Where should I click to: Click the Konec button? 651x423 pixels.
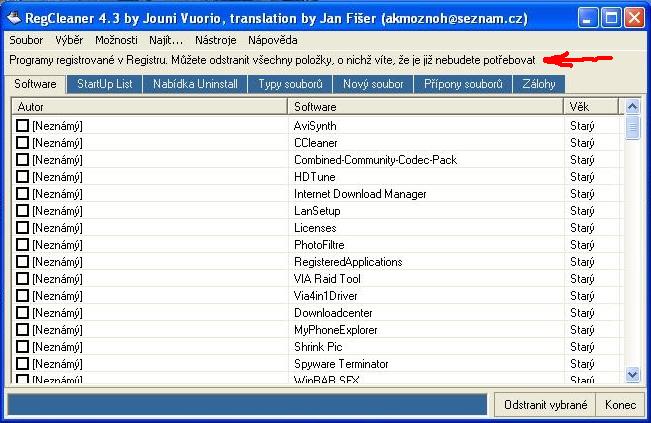click(620, 404)
